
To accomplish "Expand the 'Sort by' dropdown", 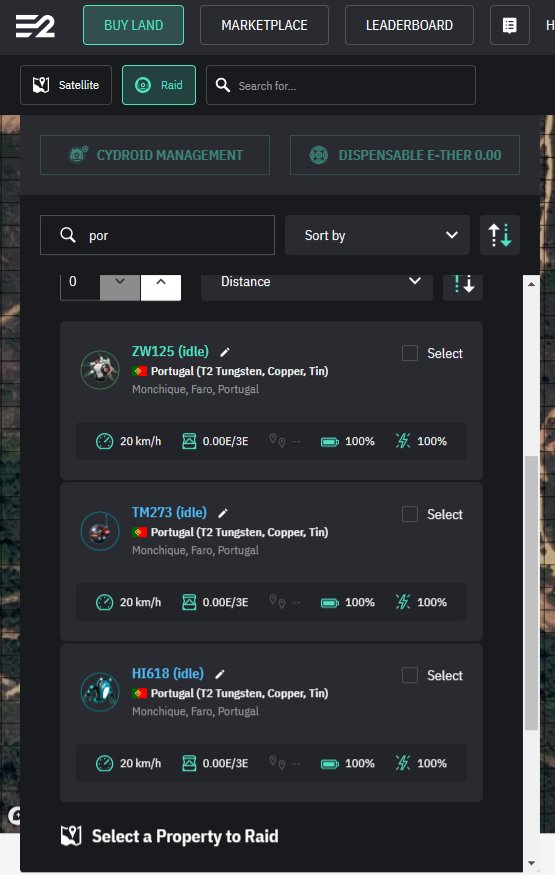I will click(378, 235).
